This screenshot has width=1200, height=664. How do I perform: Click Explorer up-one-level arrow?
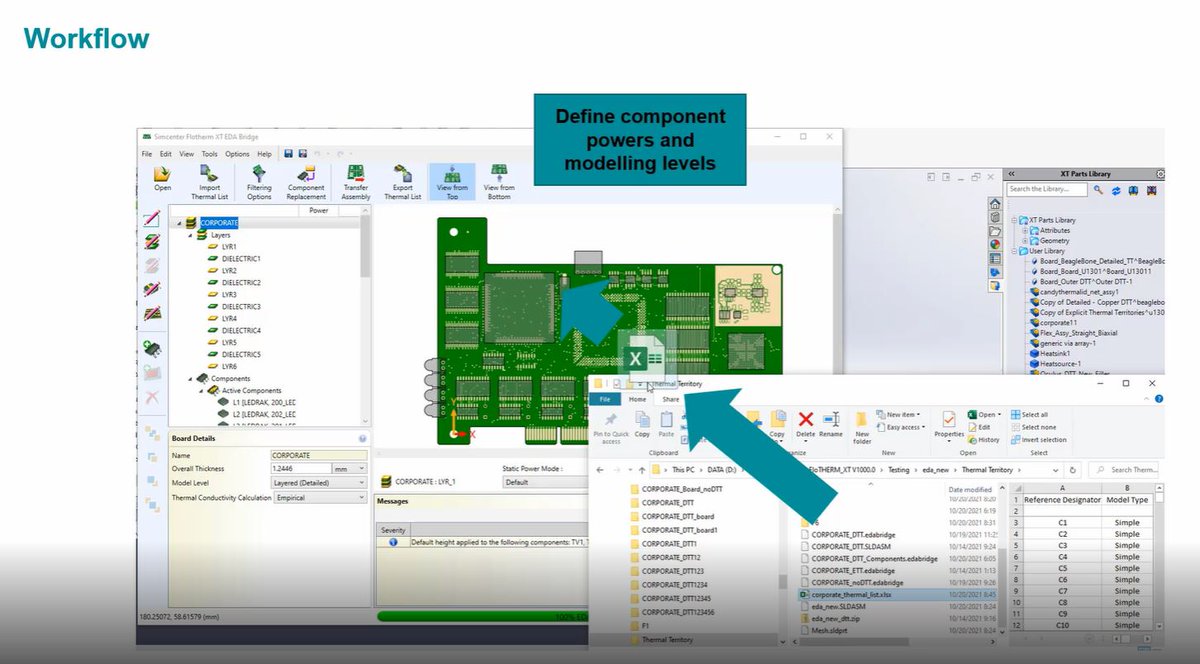(642, 469)
